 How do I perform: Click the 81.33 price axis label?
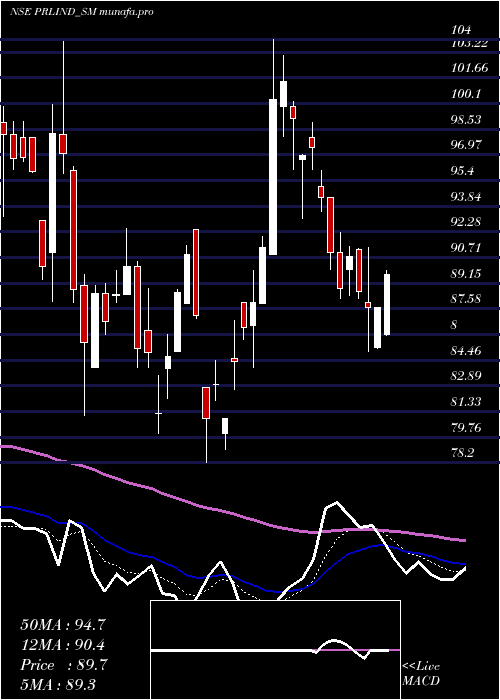coord(467,402)
